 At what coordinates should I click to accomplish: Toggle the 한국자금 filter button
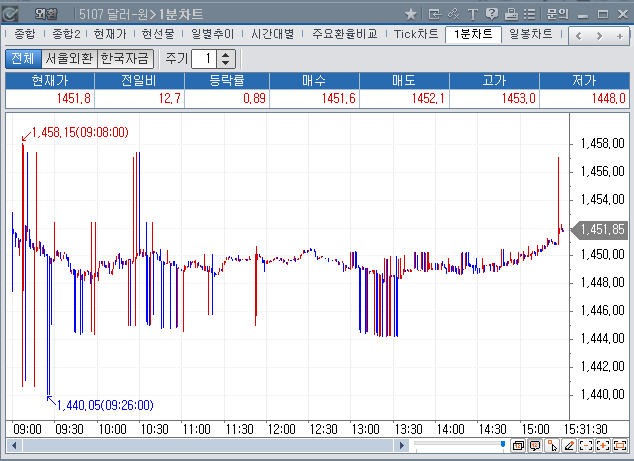[125, 59]
